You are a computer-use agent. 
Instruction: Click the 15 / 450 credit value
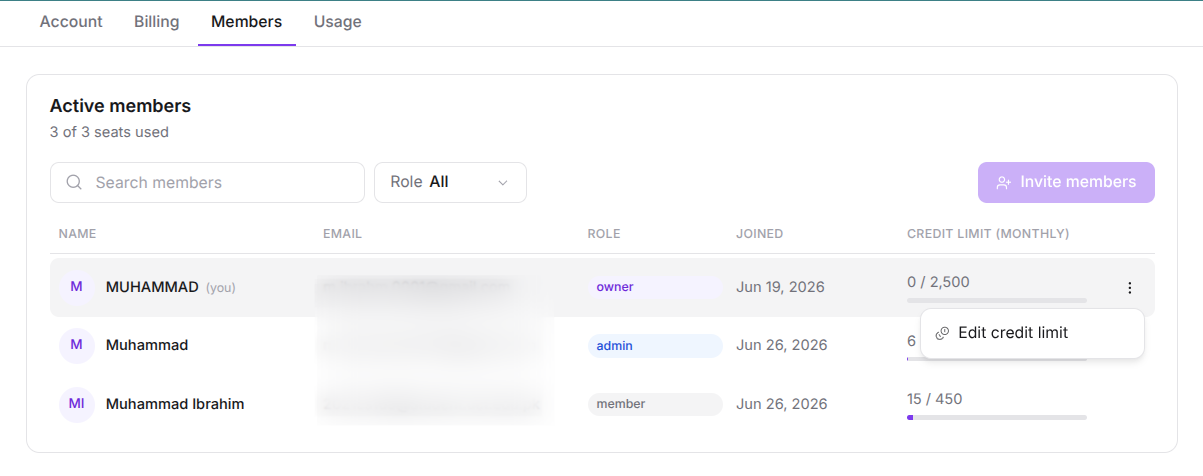click(934, 399)
